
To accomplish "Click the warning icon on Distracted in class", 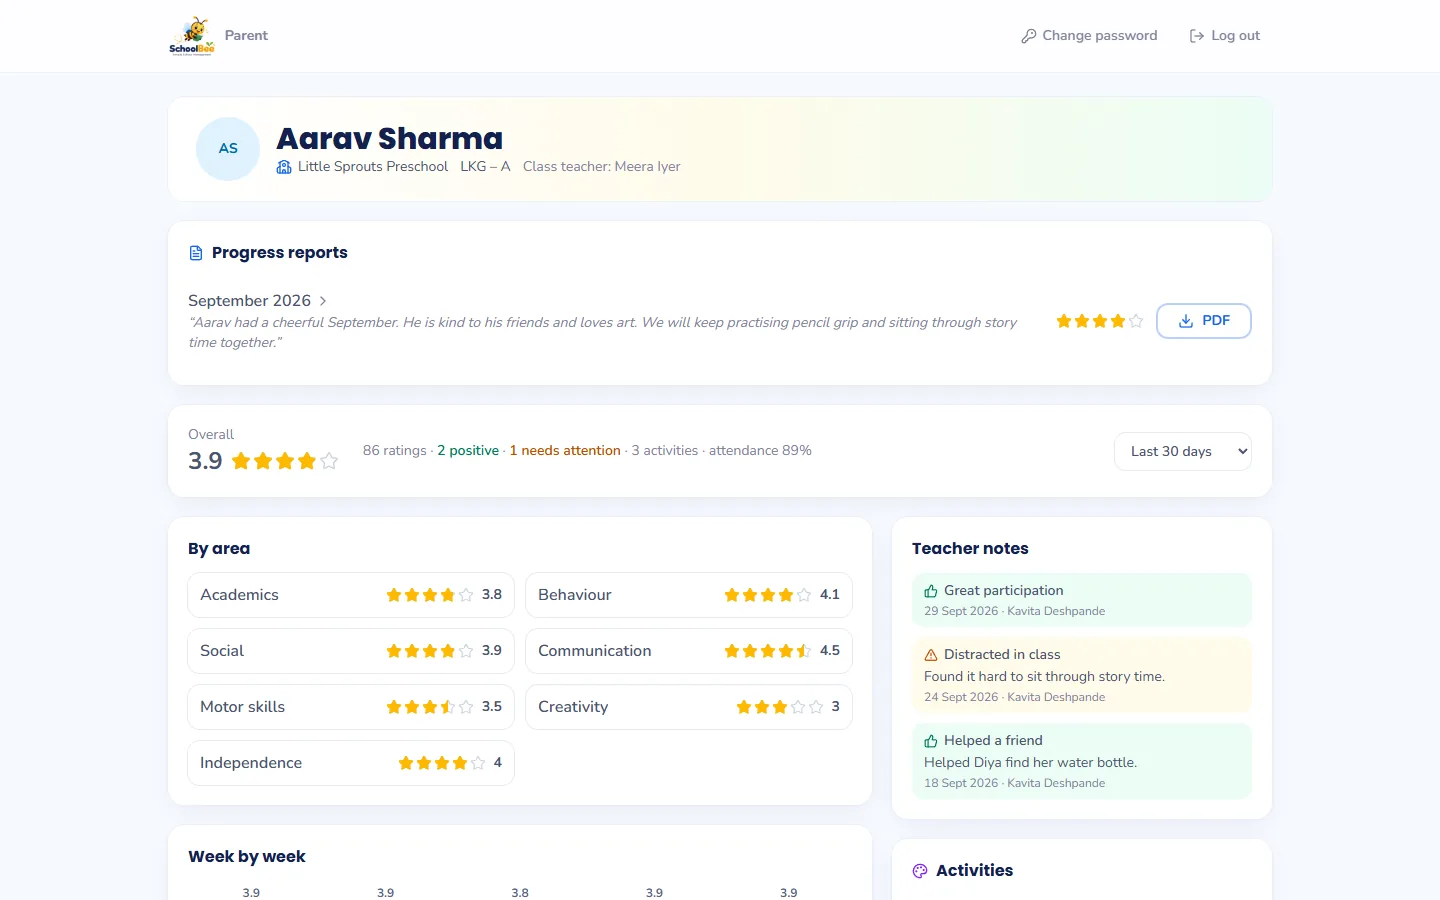I will (x=931, y=655).
